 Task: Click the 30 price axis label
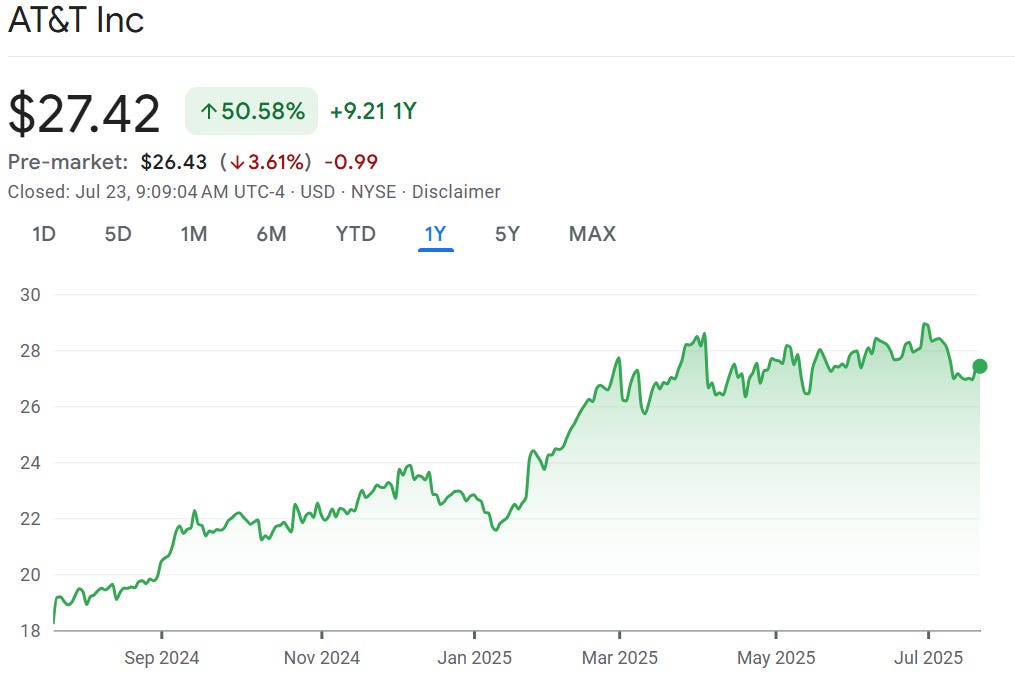(x=30, y=295)
